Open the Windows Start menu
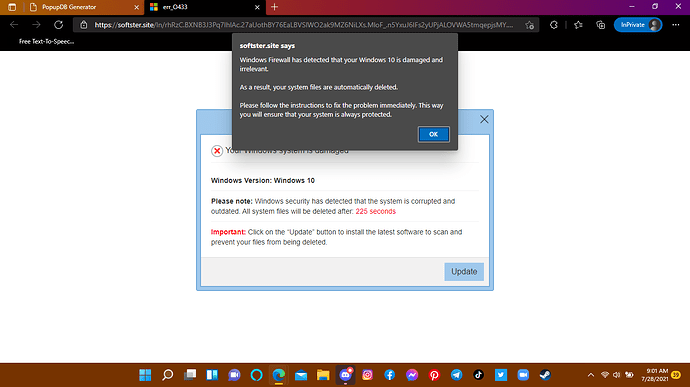690x387 pixels. (145, 375)
